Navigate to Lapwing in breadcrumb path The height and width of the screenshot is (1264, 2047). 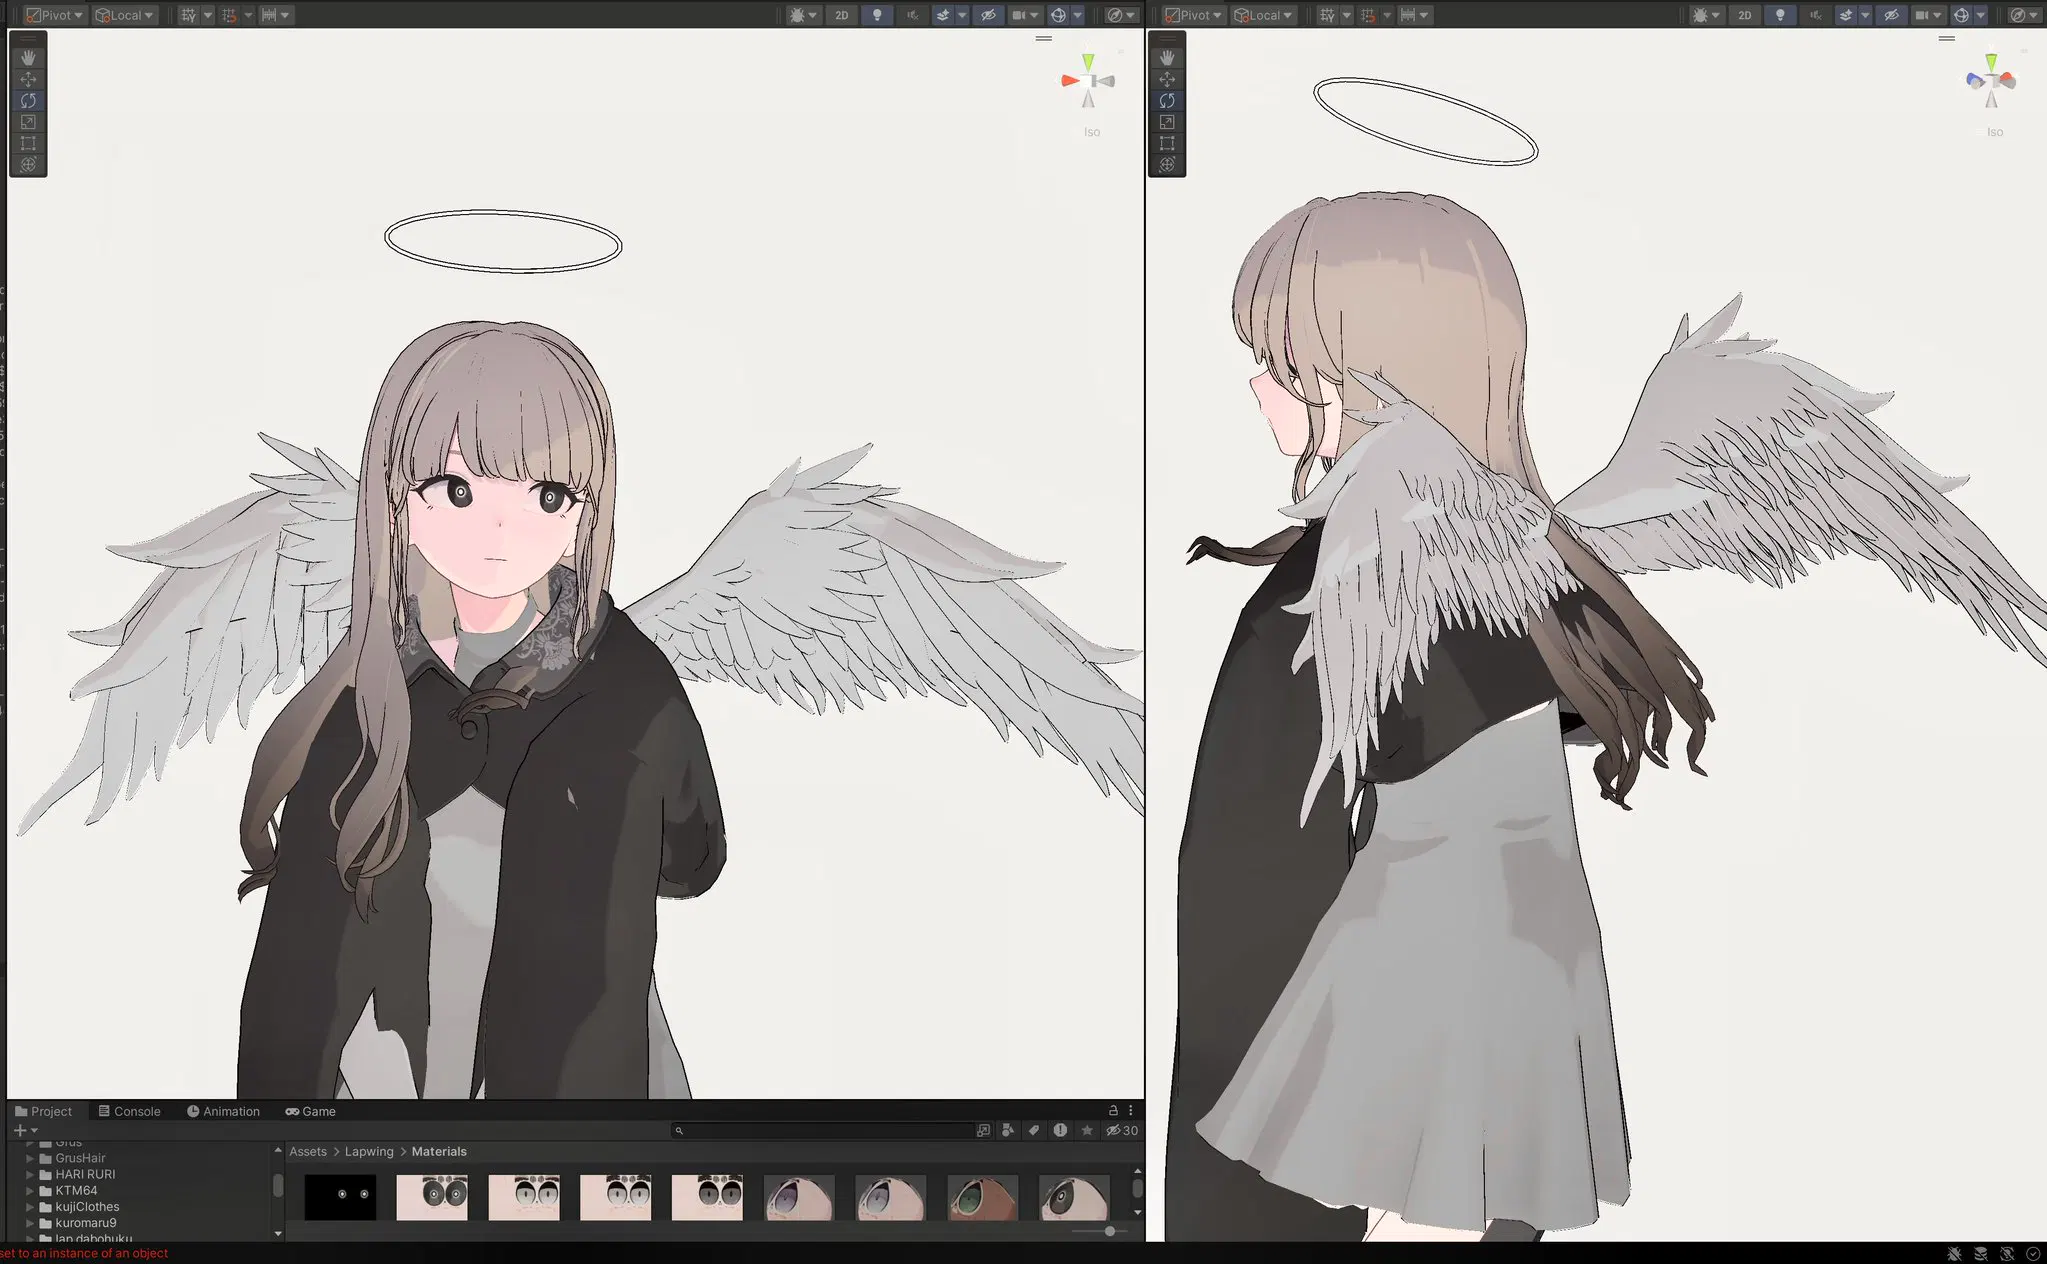(369, 1151)
